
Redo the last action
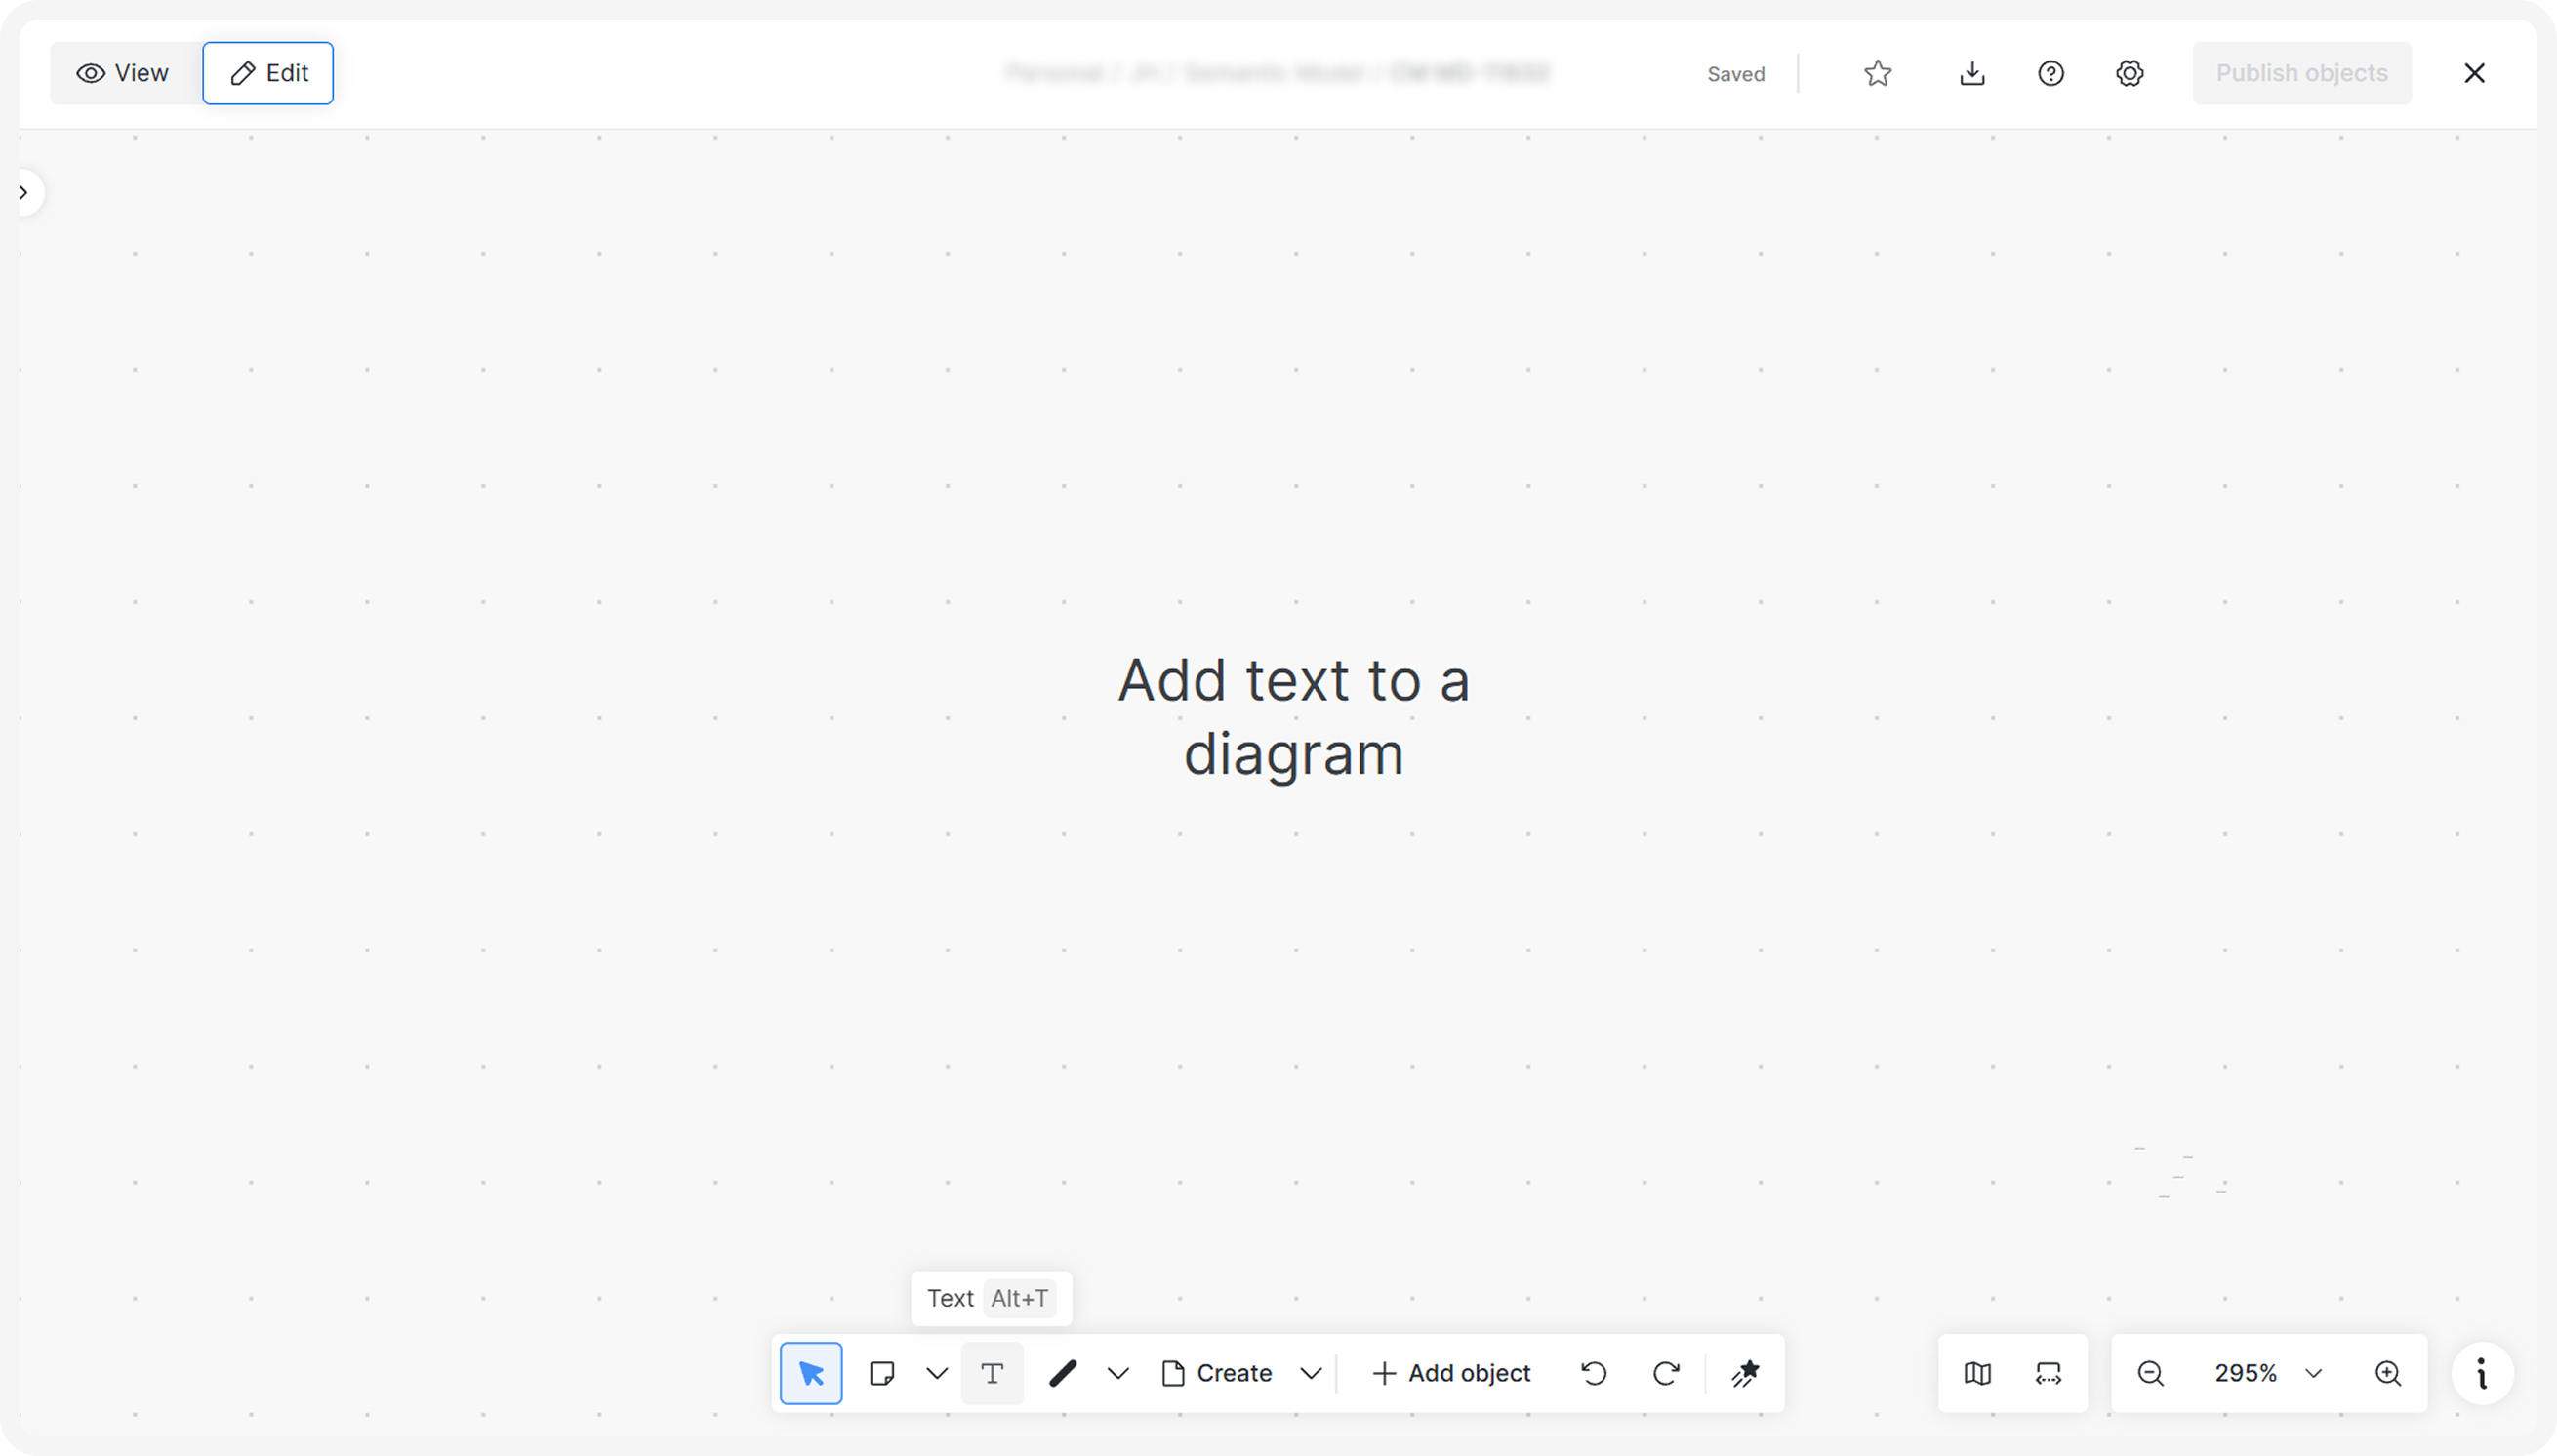[1666, 1373]
